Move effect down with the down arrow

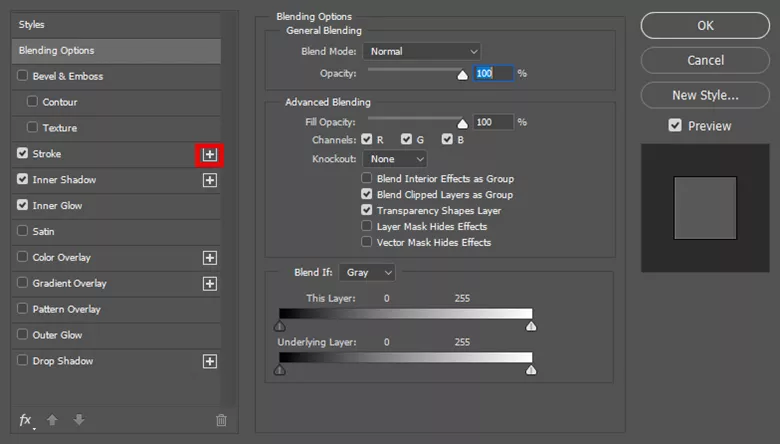[x=79, y=420]
